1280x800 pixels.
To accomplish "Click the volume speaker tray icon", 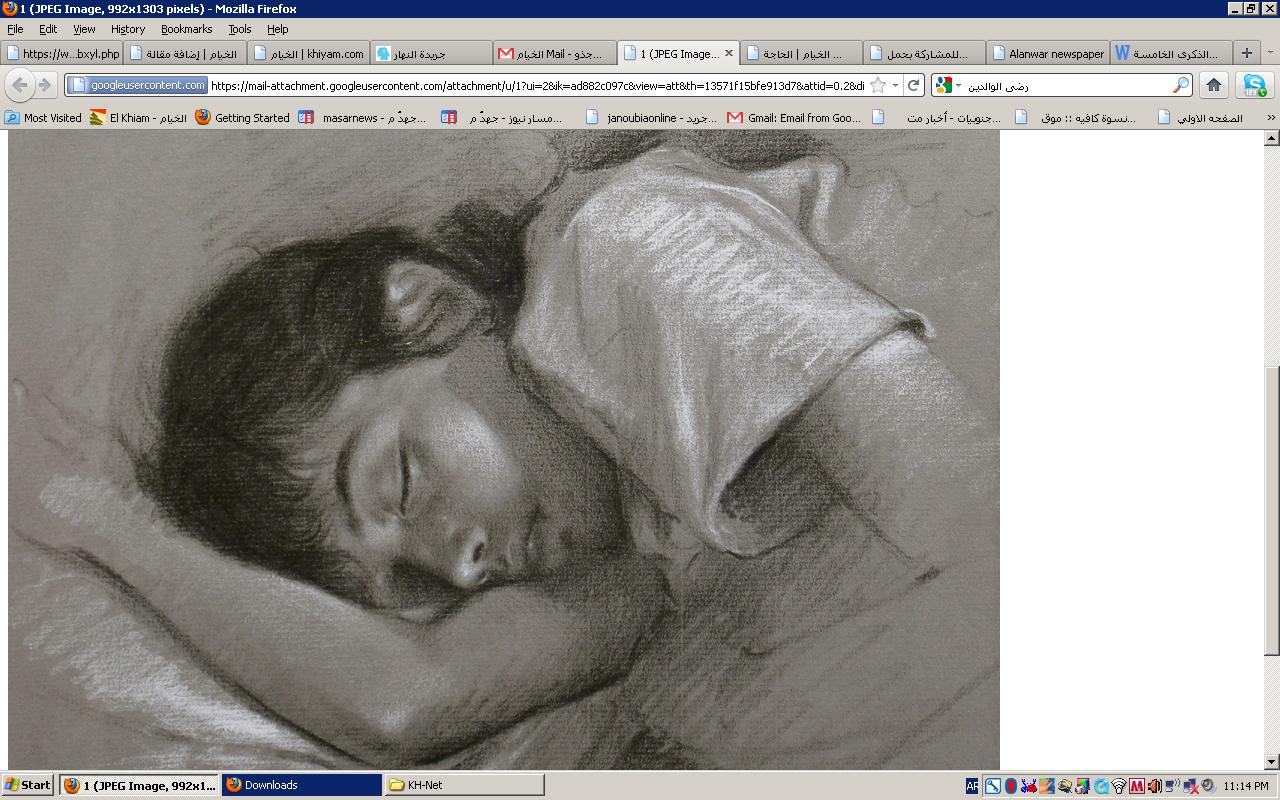I will point(1154,786).
